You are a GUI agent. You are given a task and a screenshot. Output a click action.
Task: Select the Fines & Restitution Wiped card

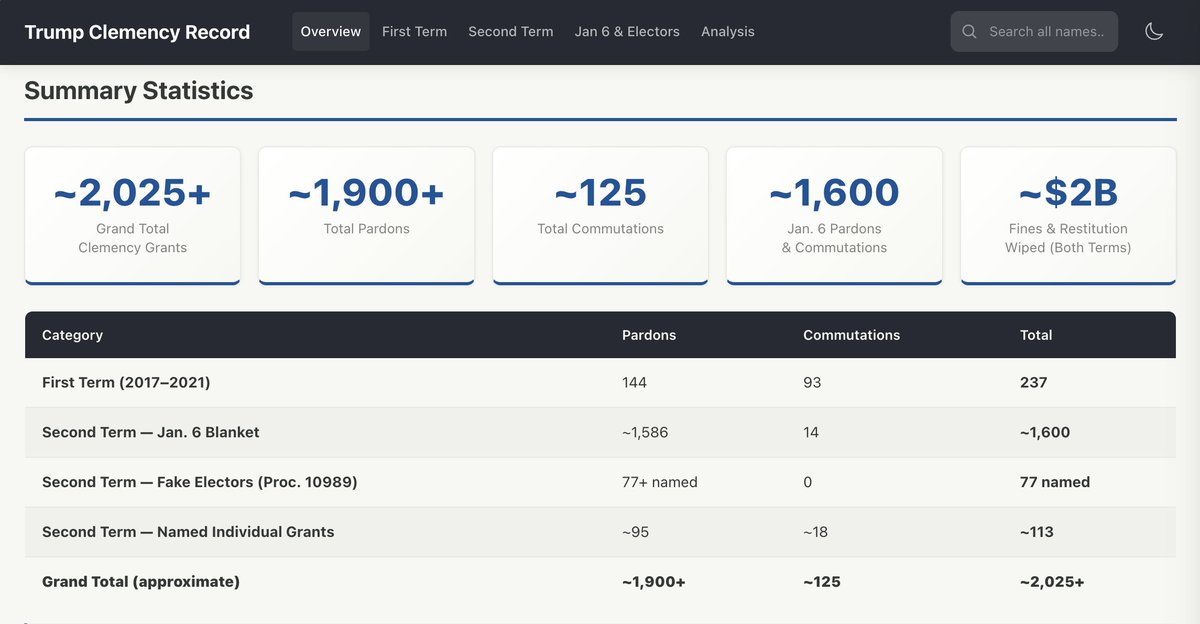1068,215
